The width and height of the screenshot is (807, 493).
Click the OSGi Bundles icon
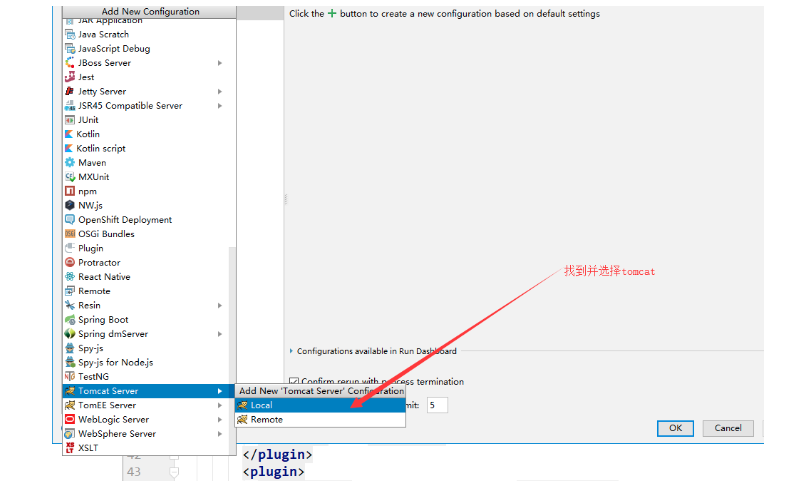point(70,234)
